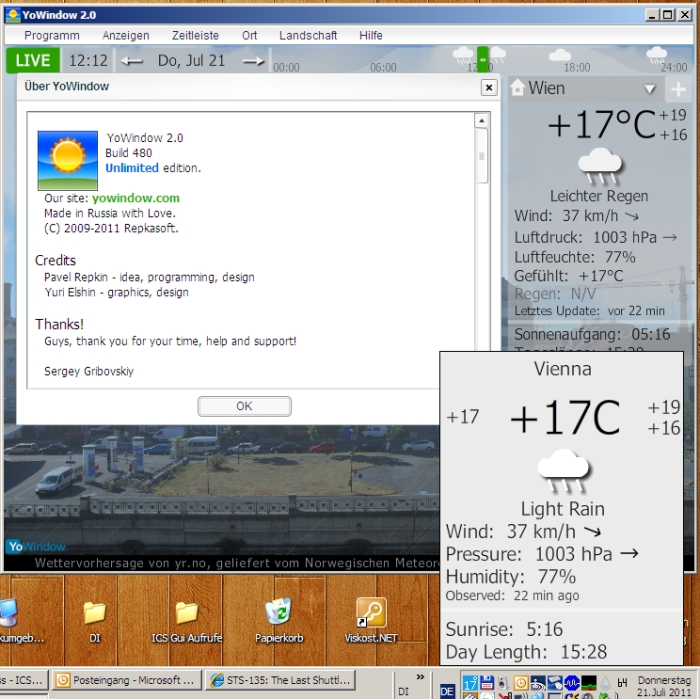Open the Zeitleiste menu

(195, 35)
